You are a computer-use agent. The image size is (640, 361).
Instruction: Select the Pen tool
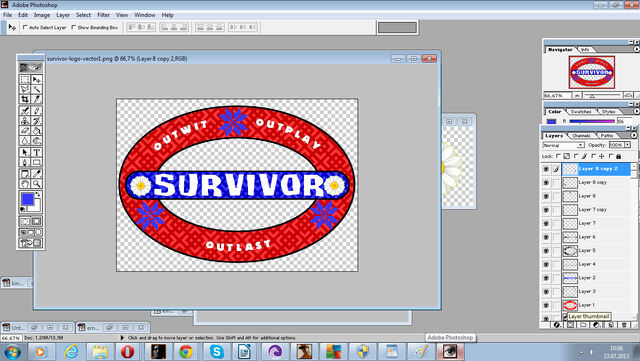pos(24,163)
